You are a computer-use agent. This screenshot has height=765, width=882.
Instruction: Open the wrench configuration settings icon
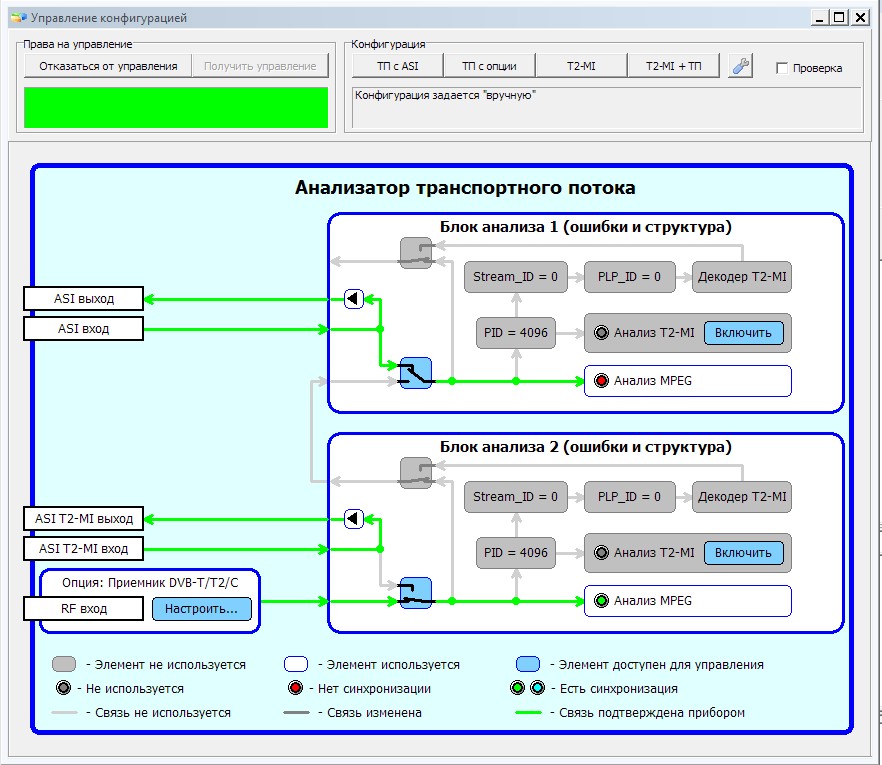click(x=740, y=66)
